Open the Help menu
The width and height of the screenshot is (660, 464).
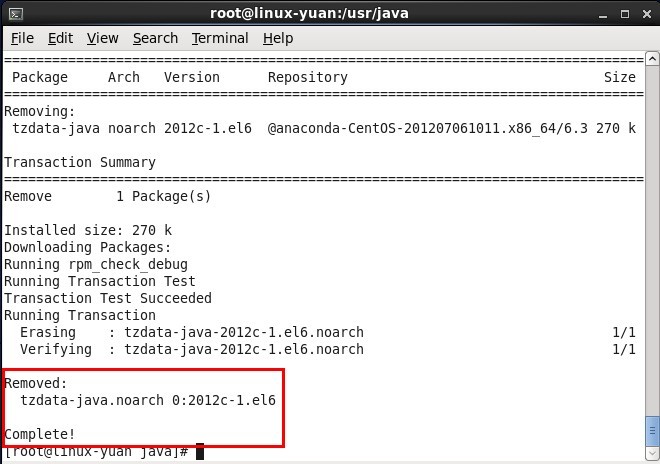pyautogui.click(x=278, y=38)
